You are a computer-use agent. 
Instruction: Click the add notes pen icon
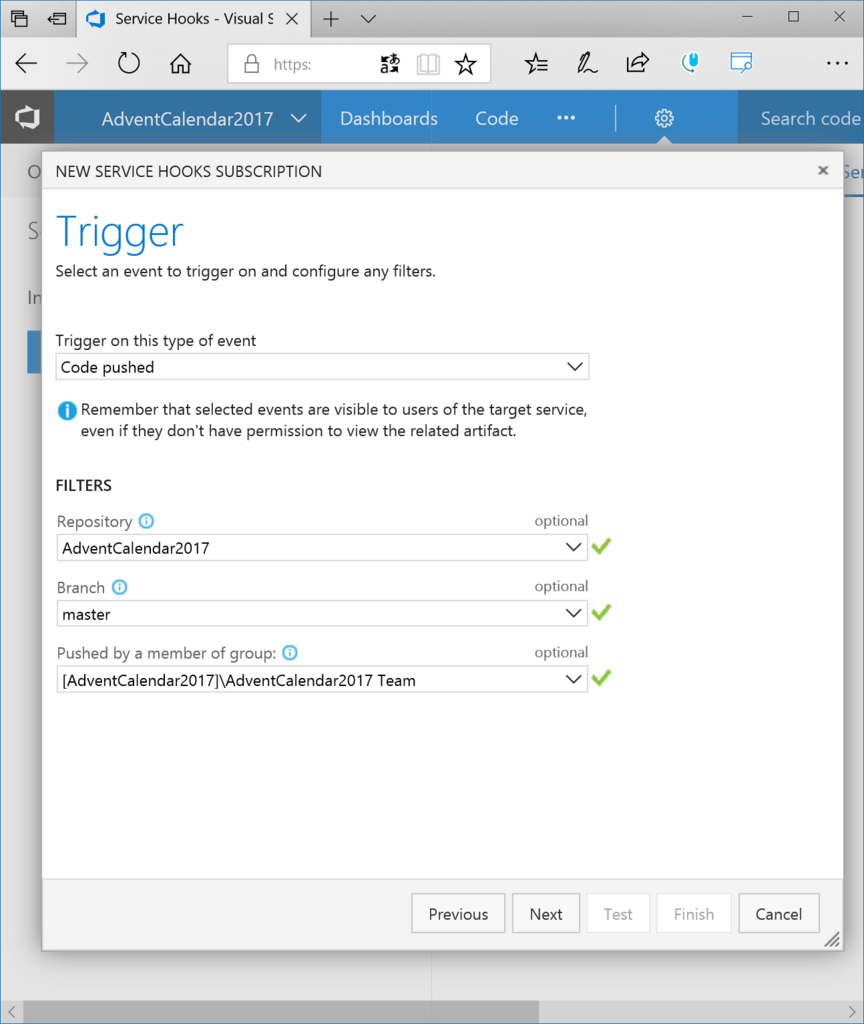586,63
